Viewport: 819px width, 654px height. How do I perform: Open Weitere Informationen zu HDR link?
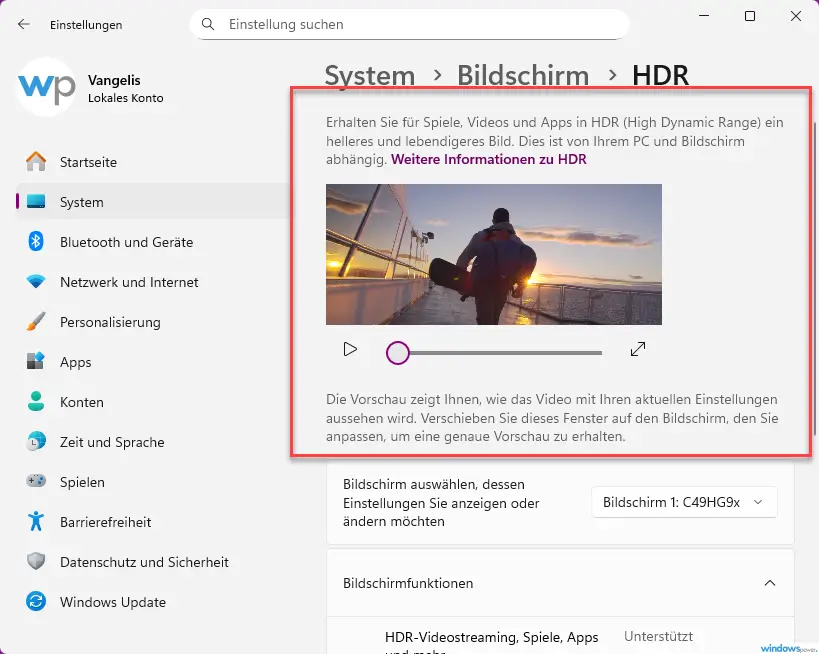pyautogui.click(x=488, y=159)
